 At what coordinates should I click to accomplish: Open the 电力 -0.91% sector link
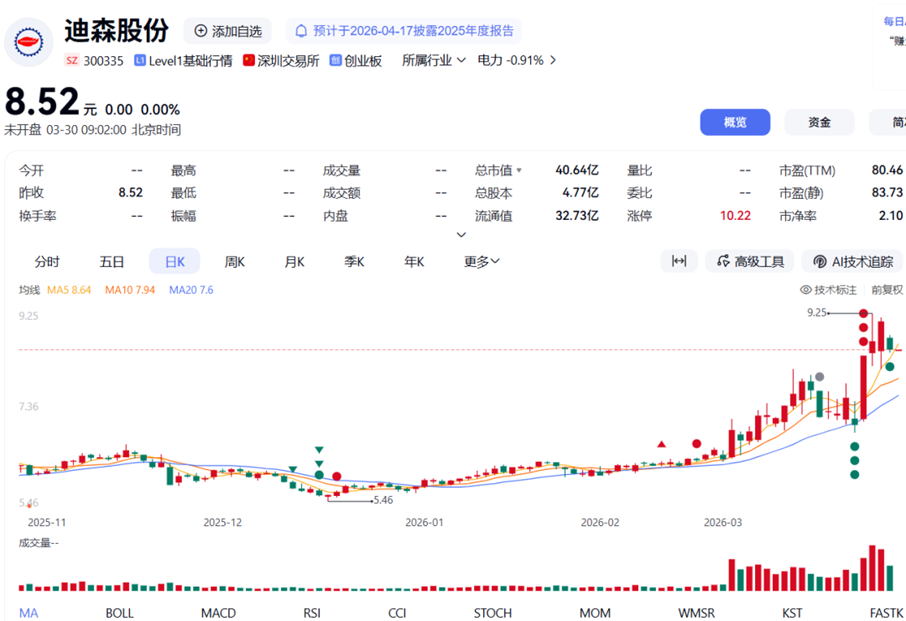(x=516, y=60)
